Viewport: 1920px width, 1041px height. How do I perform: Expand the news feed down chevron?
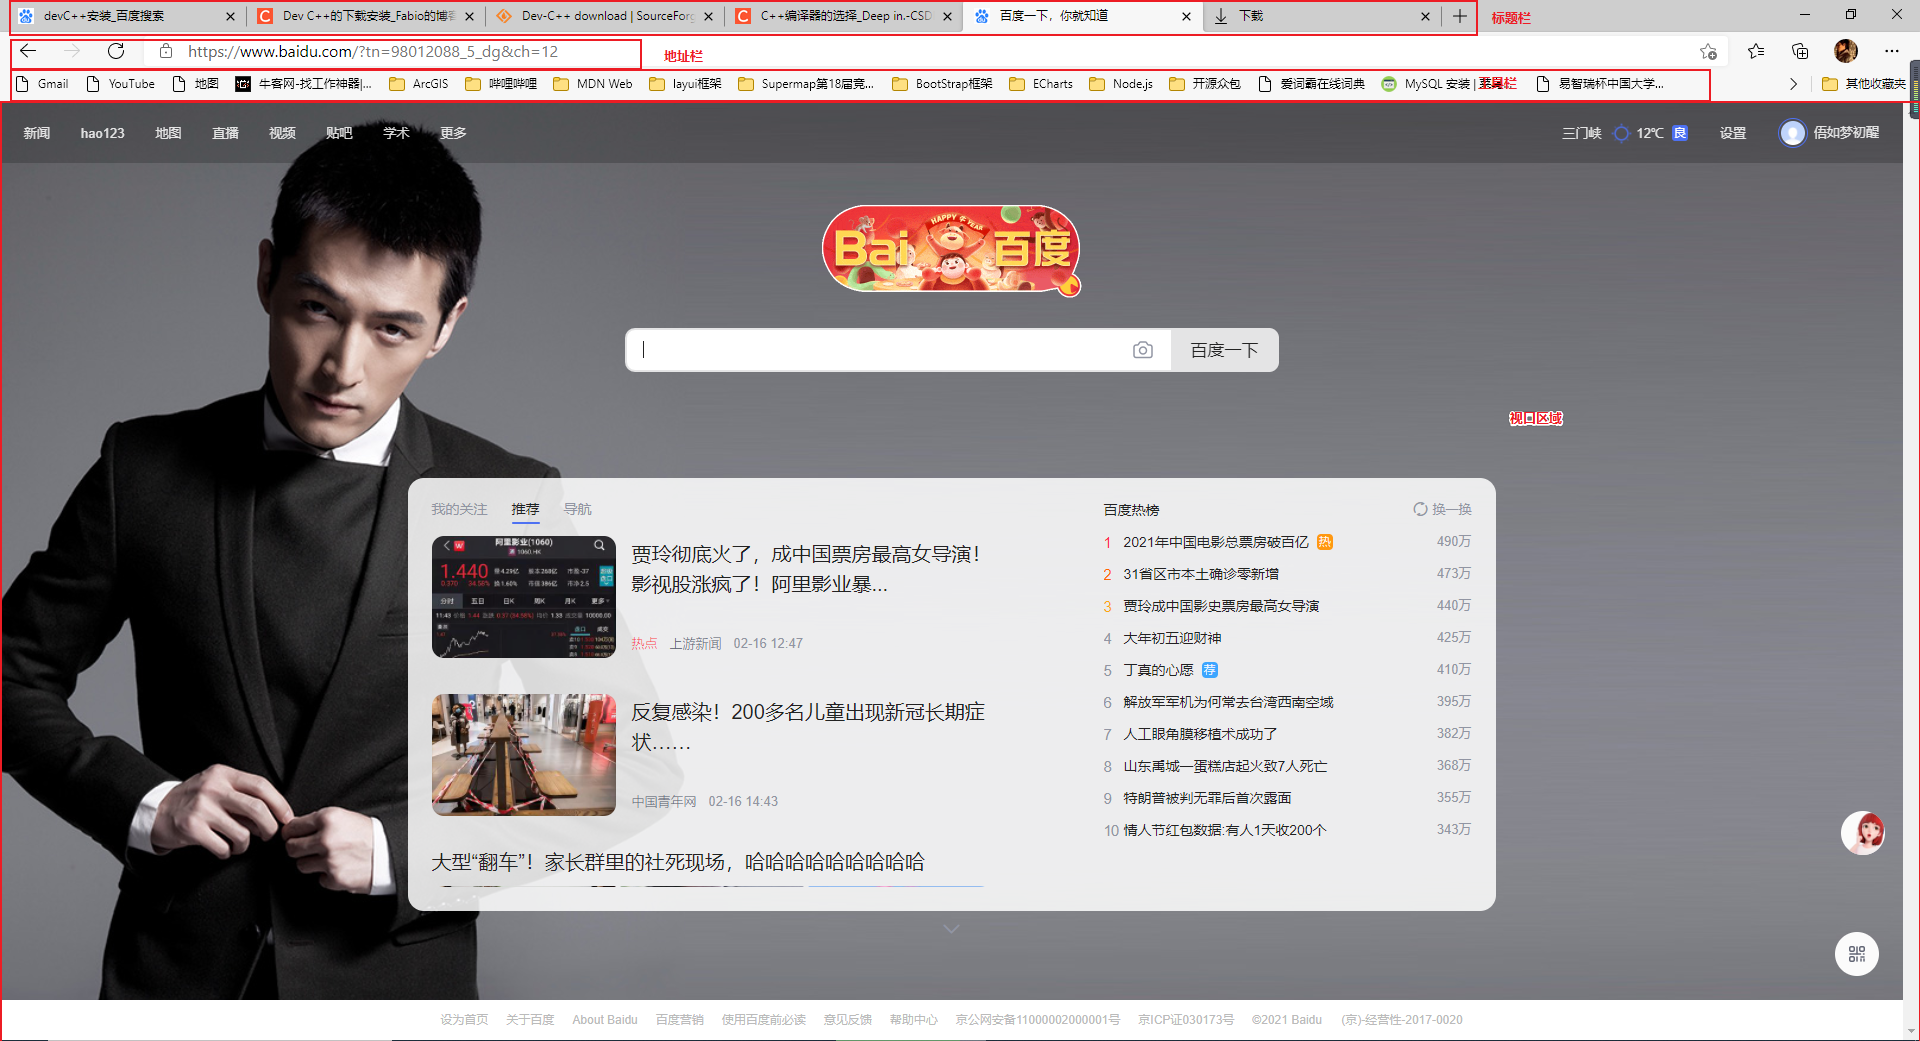[951, 929]
